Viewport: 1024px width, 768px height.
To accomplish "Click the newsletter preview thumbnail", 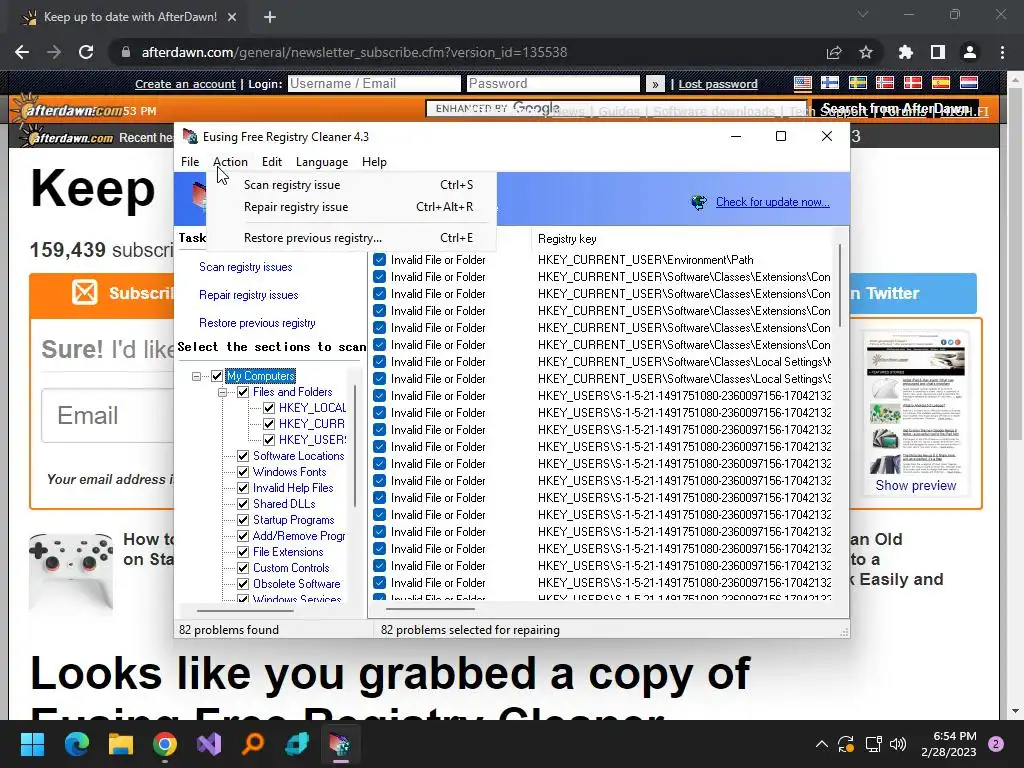I will point(916,405).
